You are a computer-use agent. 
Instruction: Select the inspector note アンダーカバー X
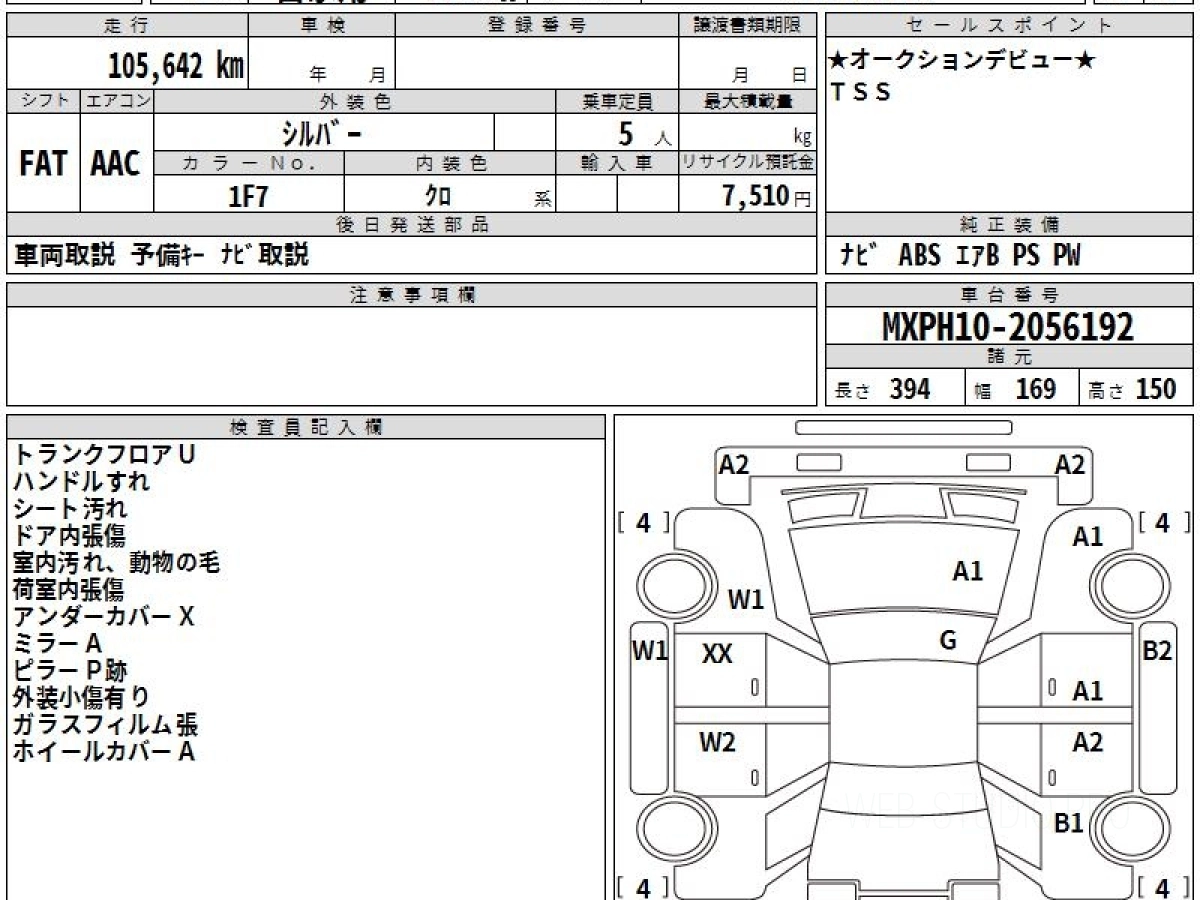103,616
